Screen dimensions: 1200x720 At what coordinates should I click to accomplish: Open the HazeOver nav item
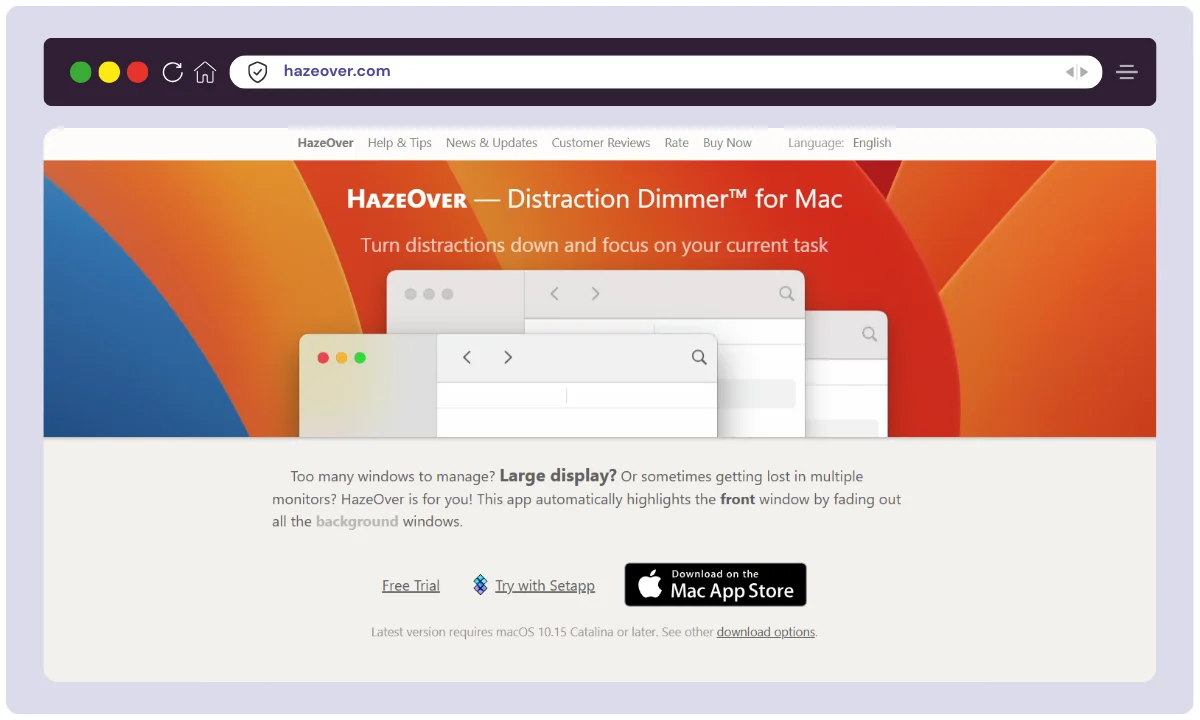click(325, 143)
